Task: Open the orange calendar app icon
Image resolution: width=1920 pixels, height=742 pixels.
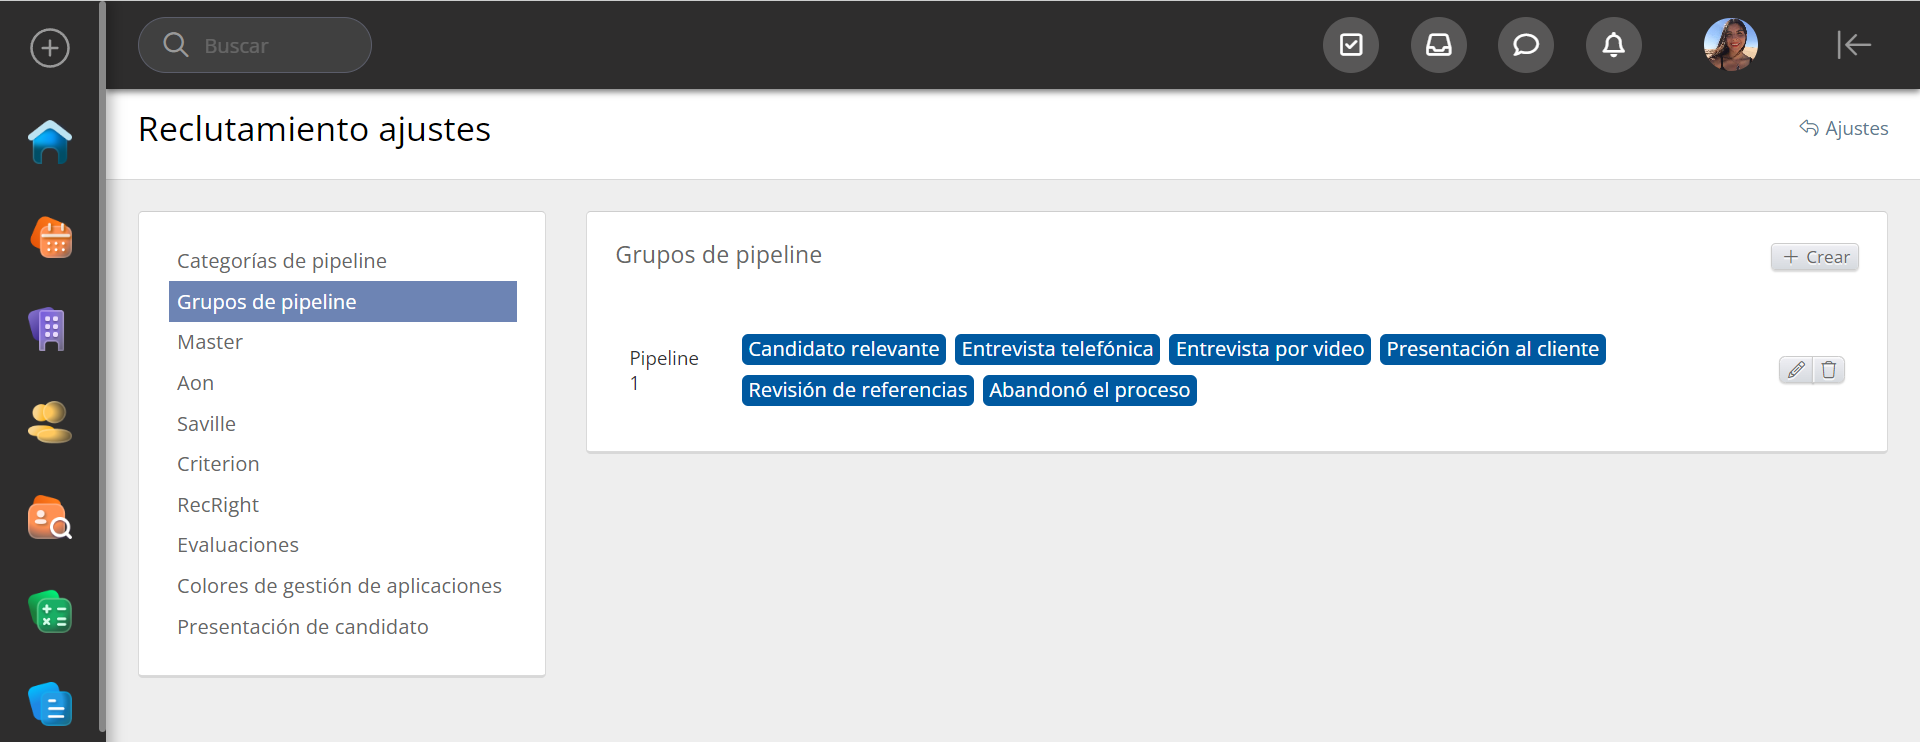Action: pos(50,238)
